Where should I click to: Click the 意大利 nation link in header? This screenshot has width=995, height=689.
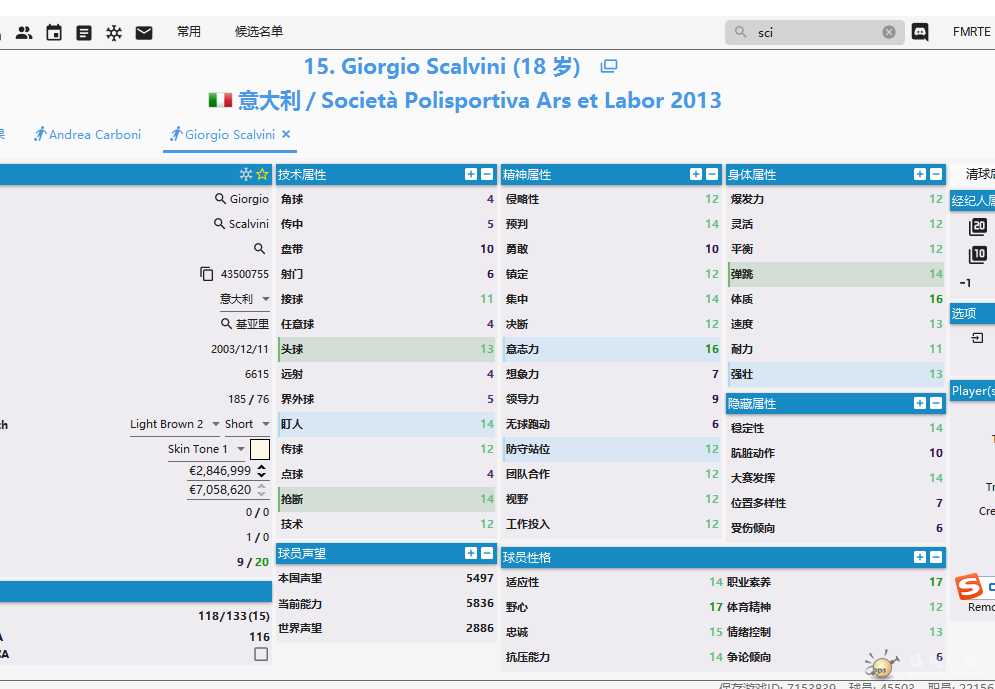point(269,100)
